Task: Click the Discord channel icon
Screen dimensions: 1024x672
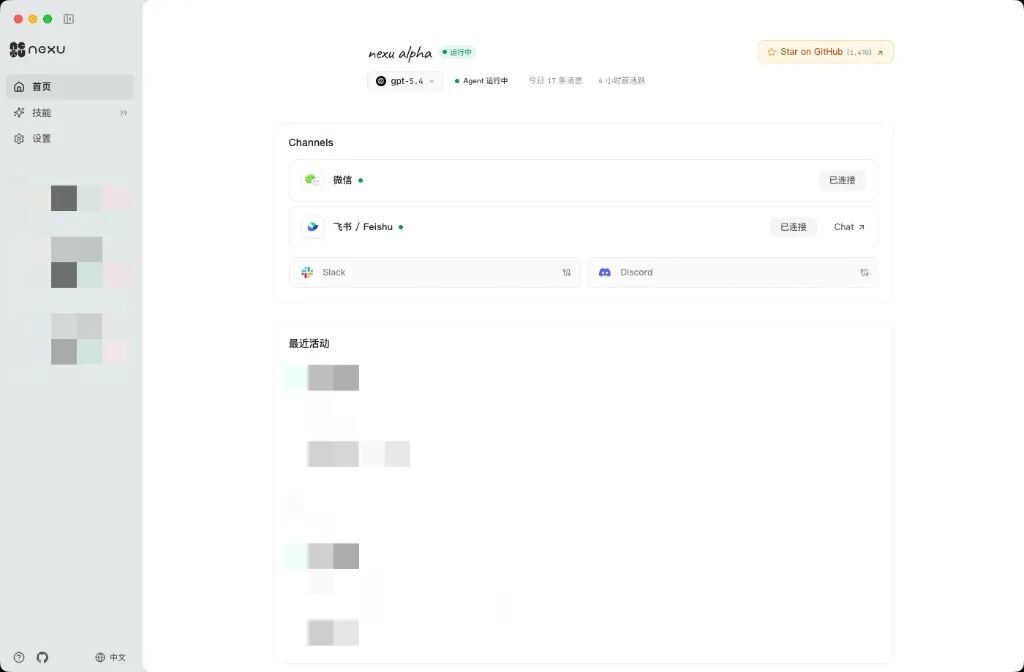Action: pyautogui.click(x=605, y=272)
